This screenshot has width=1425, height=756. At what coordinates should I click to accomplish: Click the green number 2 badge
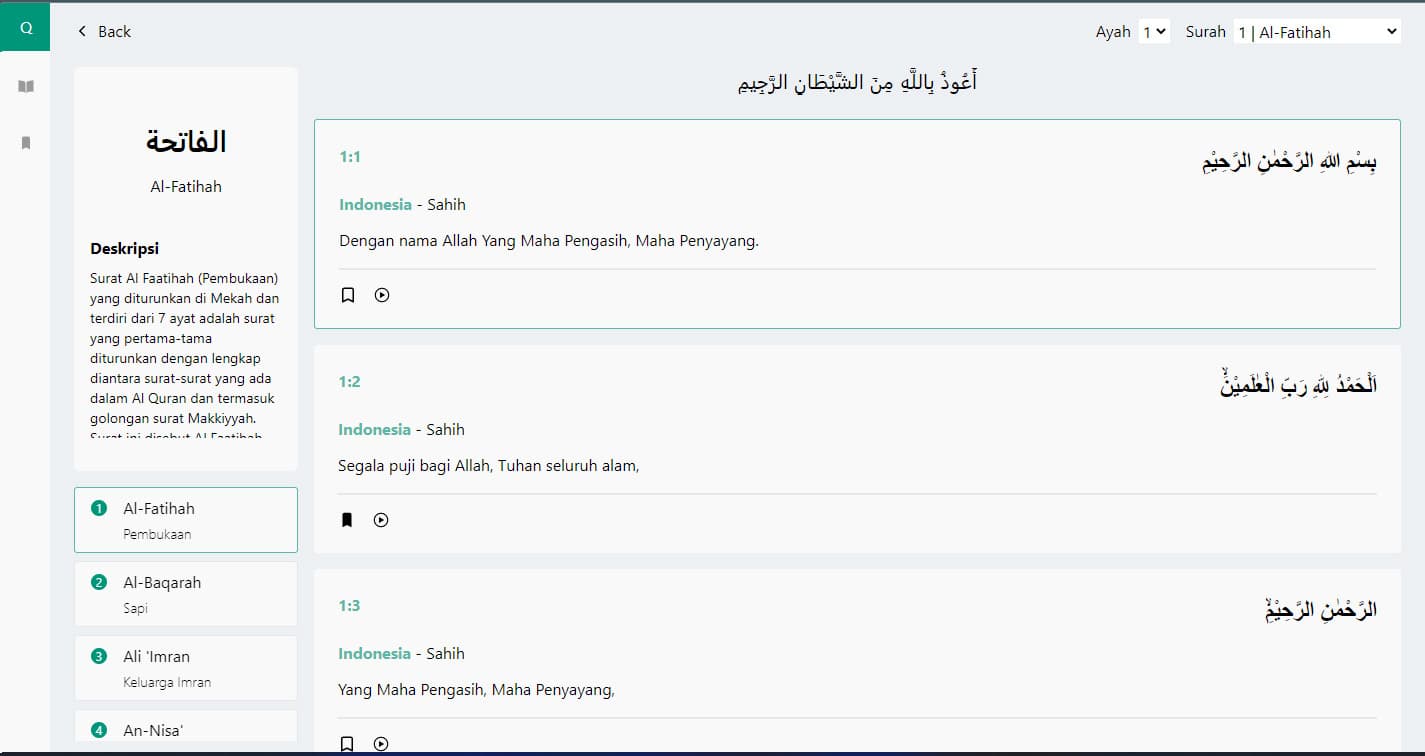pos(99,583)
